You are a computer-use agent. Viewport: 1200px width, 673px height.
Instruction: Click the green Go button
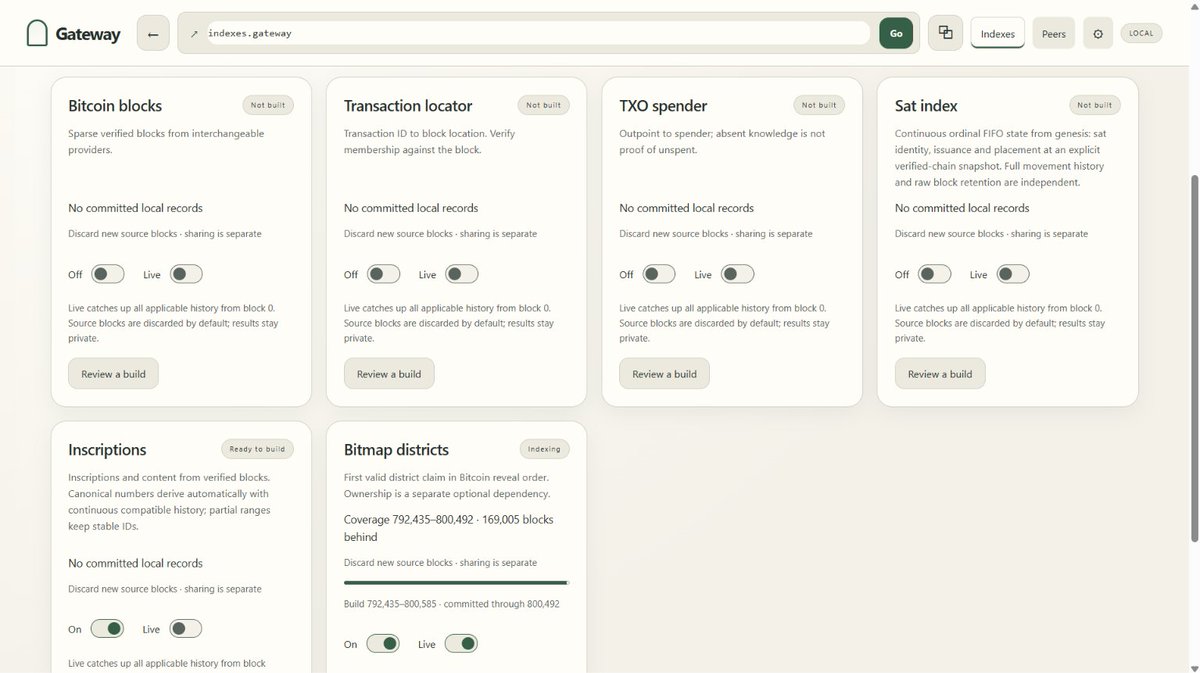pyautogui.click(x=896, y=33)
